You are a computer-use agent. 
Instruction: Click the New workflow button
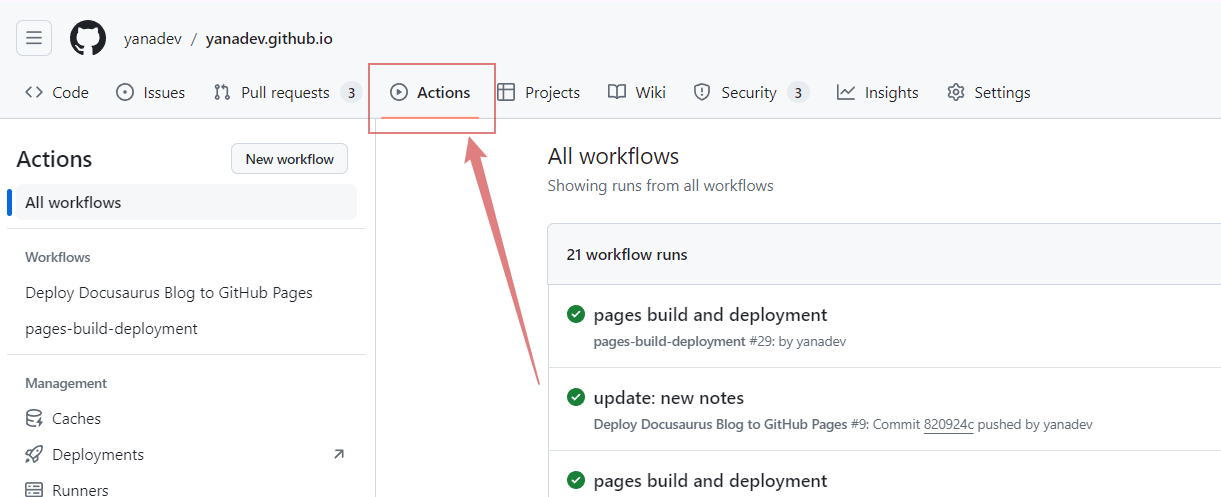pyautogui.click(x=290, y=159)
